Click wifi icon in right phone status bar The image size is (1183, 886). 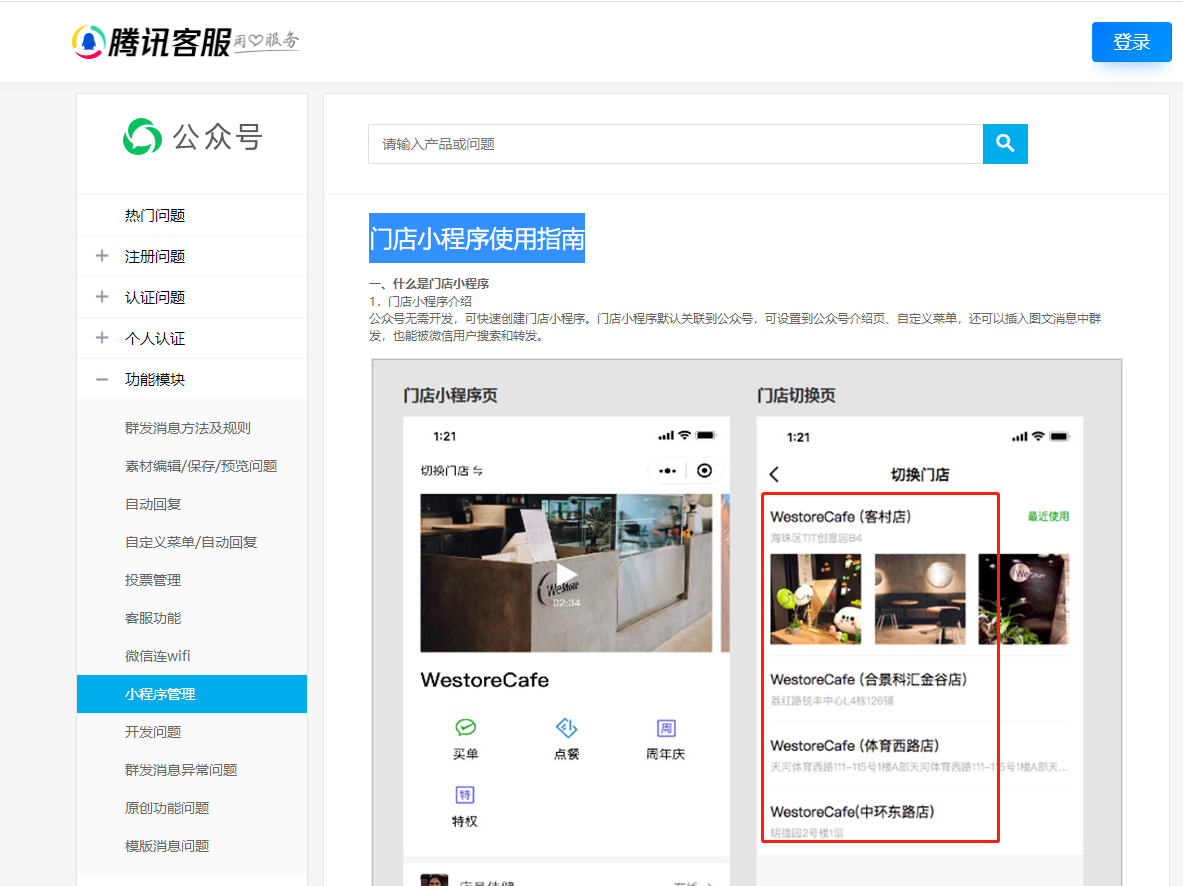1038,436
